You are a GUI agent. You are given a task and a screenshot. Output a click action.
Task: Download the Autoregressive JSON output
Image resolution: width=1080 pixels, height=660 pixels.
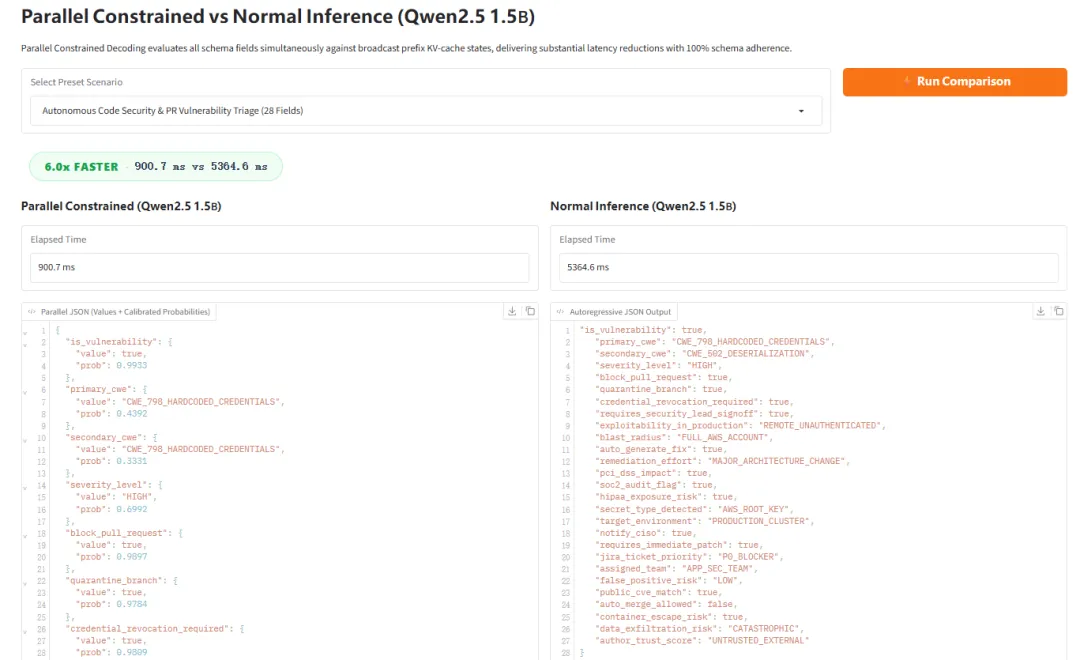(x=1041, y=311)
